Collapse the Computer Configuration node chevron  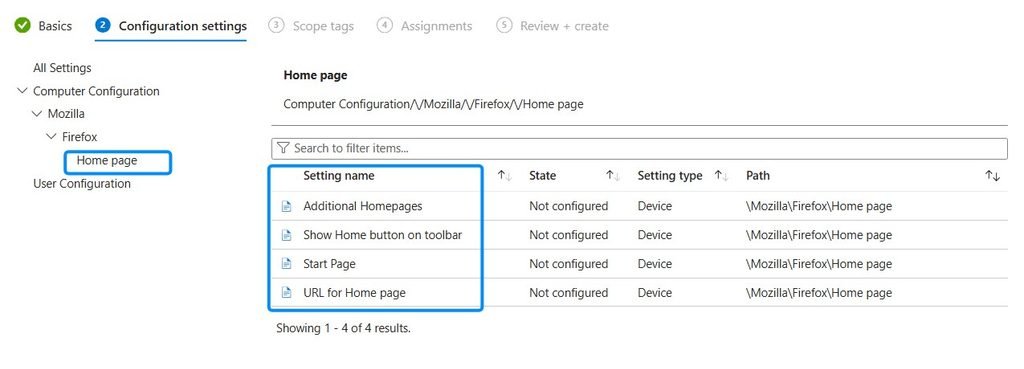pos(23,91)
